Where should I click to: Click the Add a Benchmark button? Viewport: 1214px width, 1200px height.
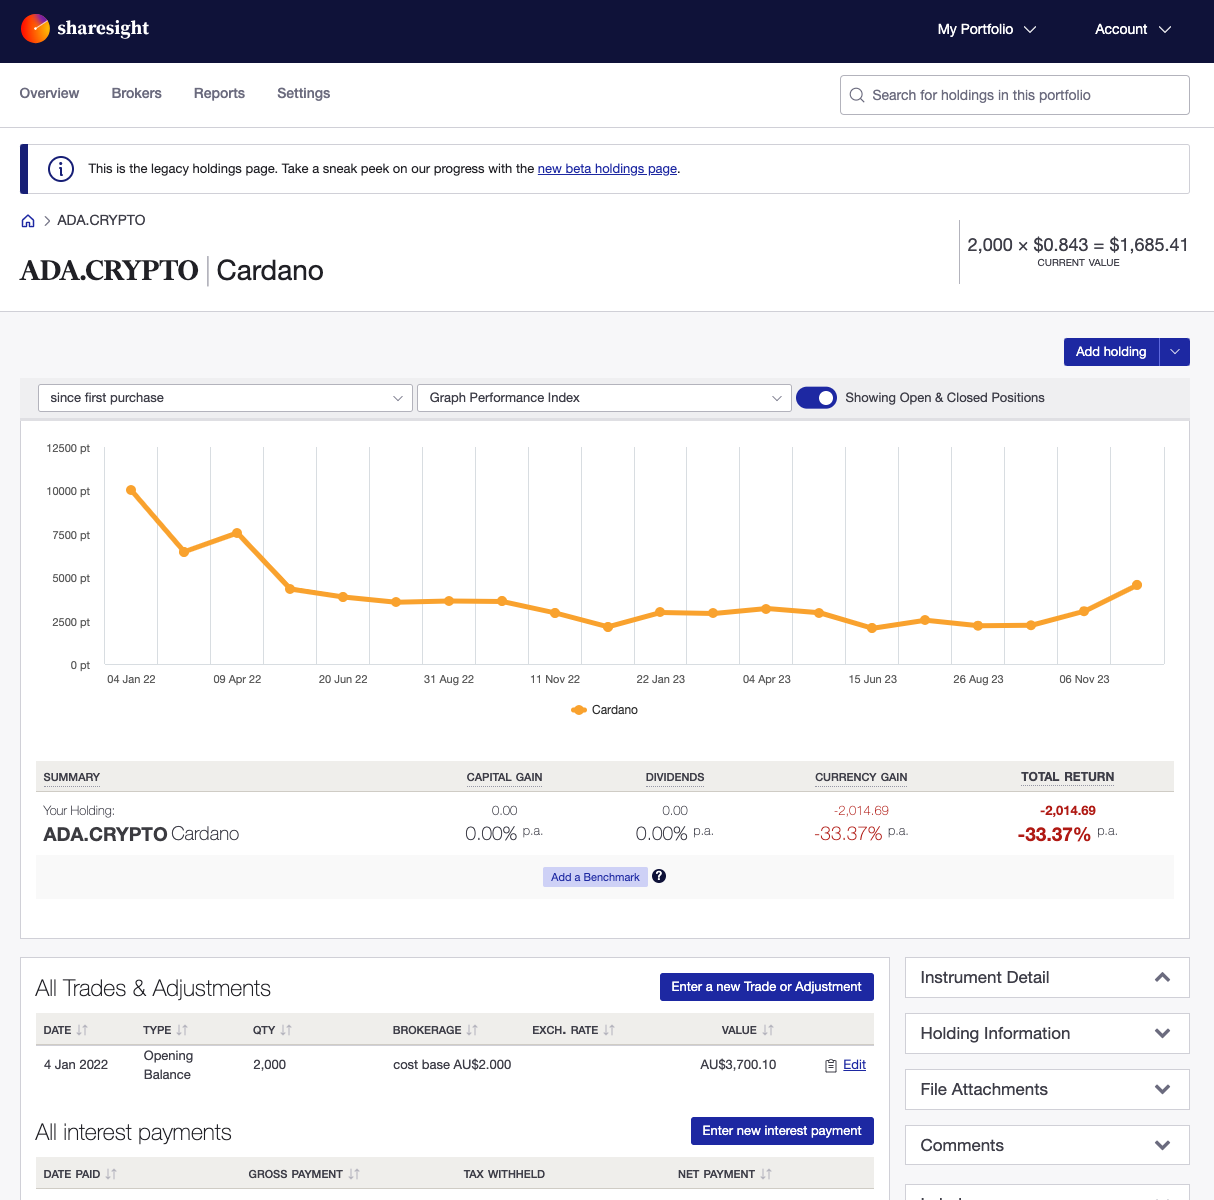(x=595, y=877)
